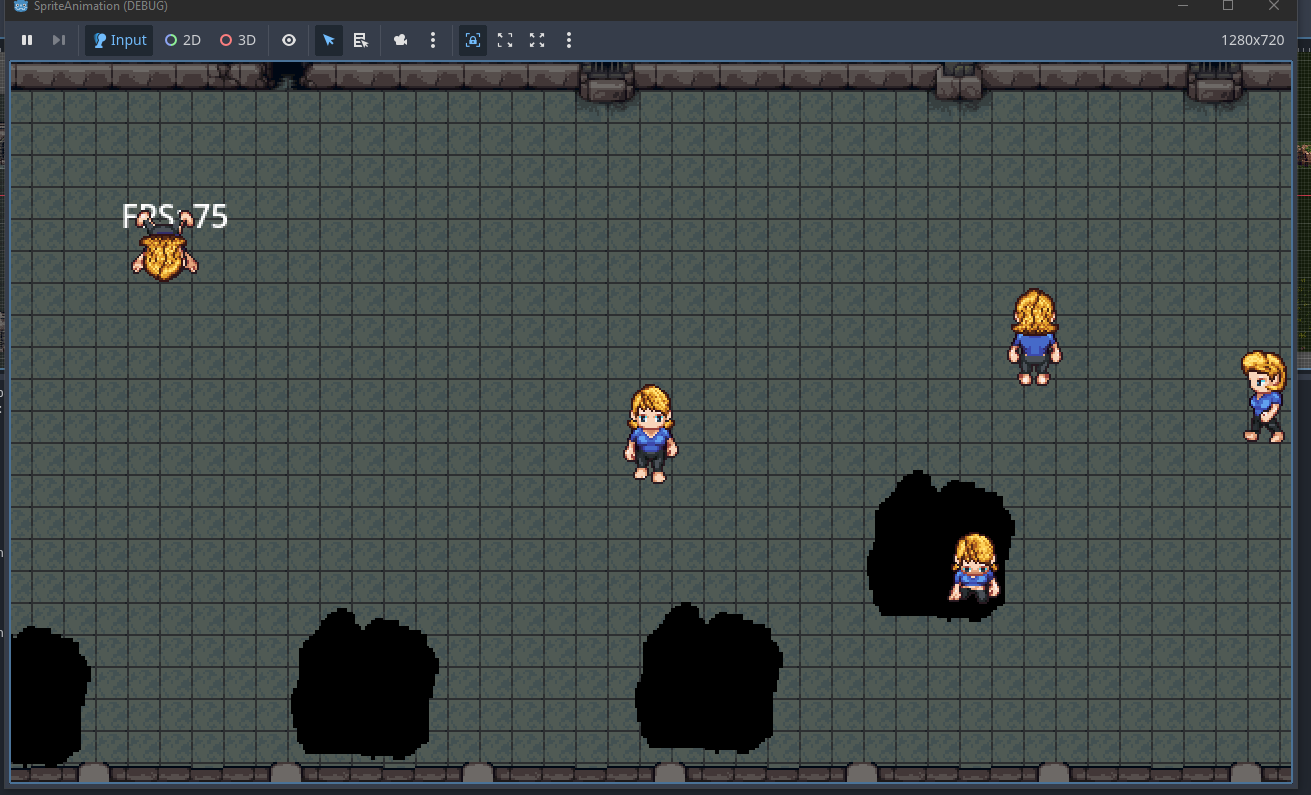1311x795 pixels.
Task: Select the back-facing blonde character
Action: click(x=1034, y=337)
